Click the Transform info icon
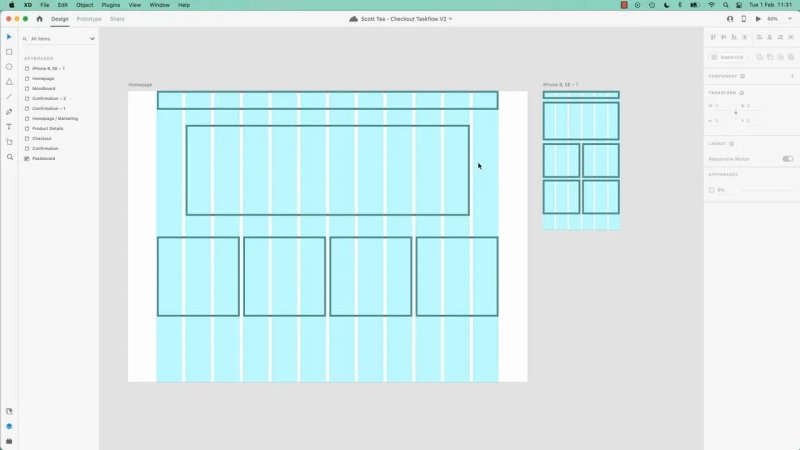The image size is (800, 450). click(741, 93)
